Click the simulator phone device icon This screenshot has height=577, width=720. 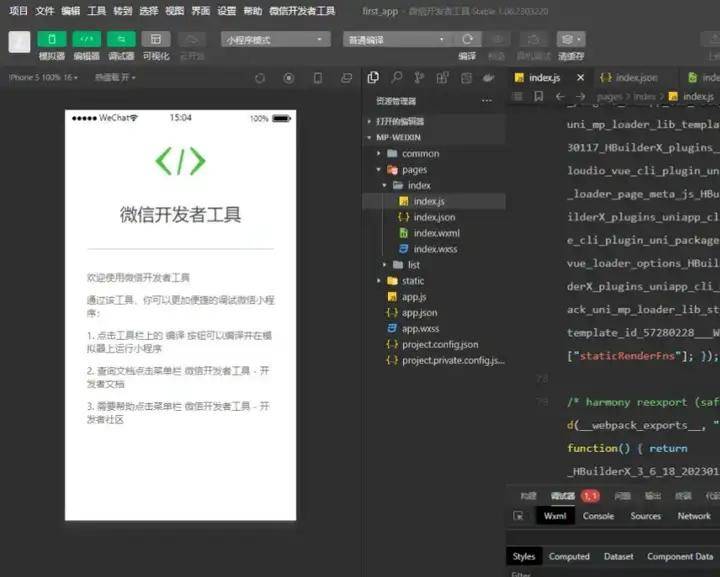pos(318,78)
